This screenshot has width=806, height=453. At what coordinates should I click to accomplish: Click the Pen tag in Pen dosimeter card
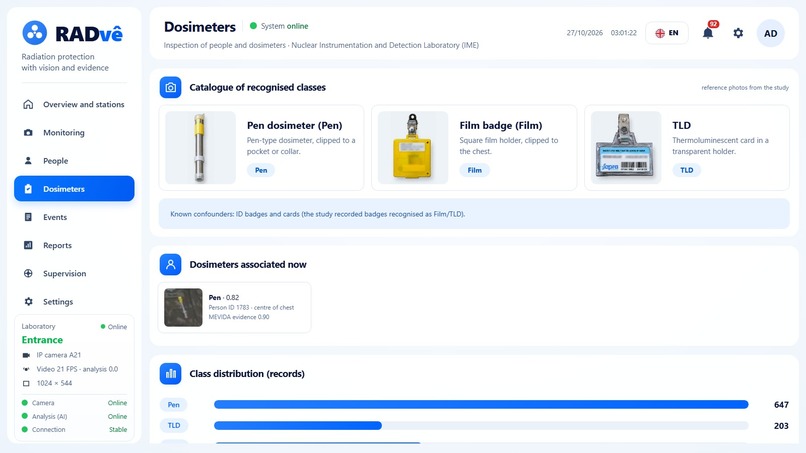pyautogui.click(x=261, y=170)
